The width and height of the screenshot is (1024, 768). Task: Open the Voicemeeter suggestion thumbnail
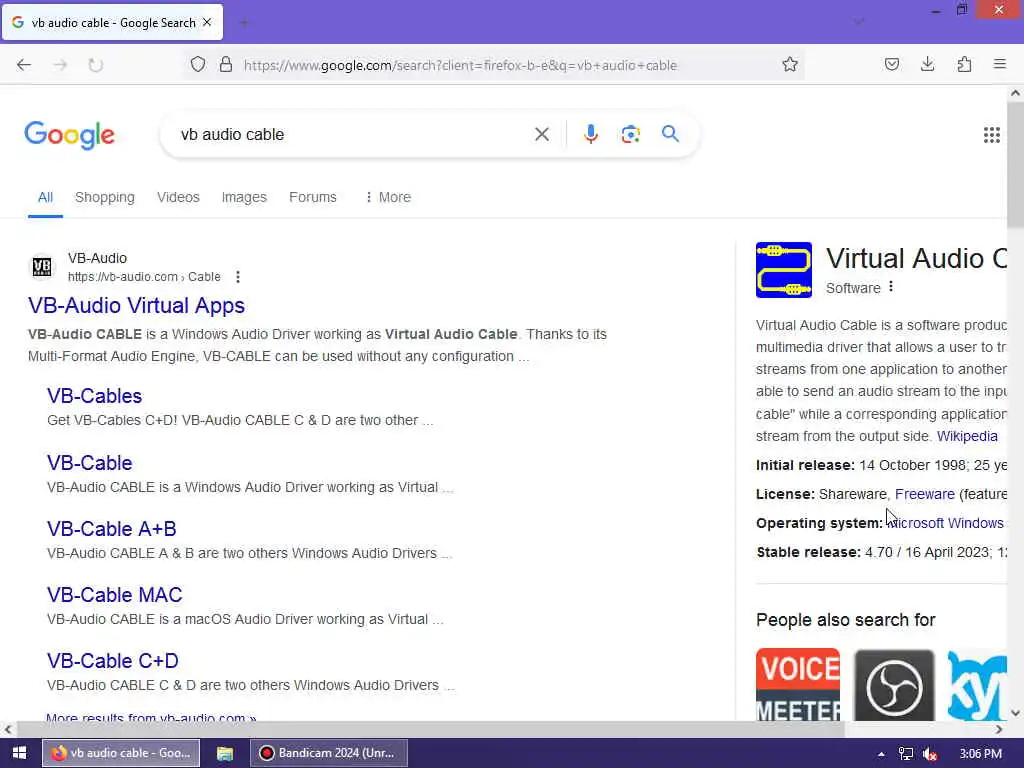click(x=798, y=684)
